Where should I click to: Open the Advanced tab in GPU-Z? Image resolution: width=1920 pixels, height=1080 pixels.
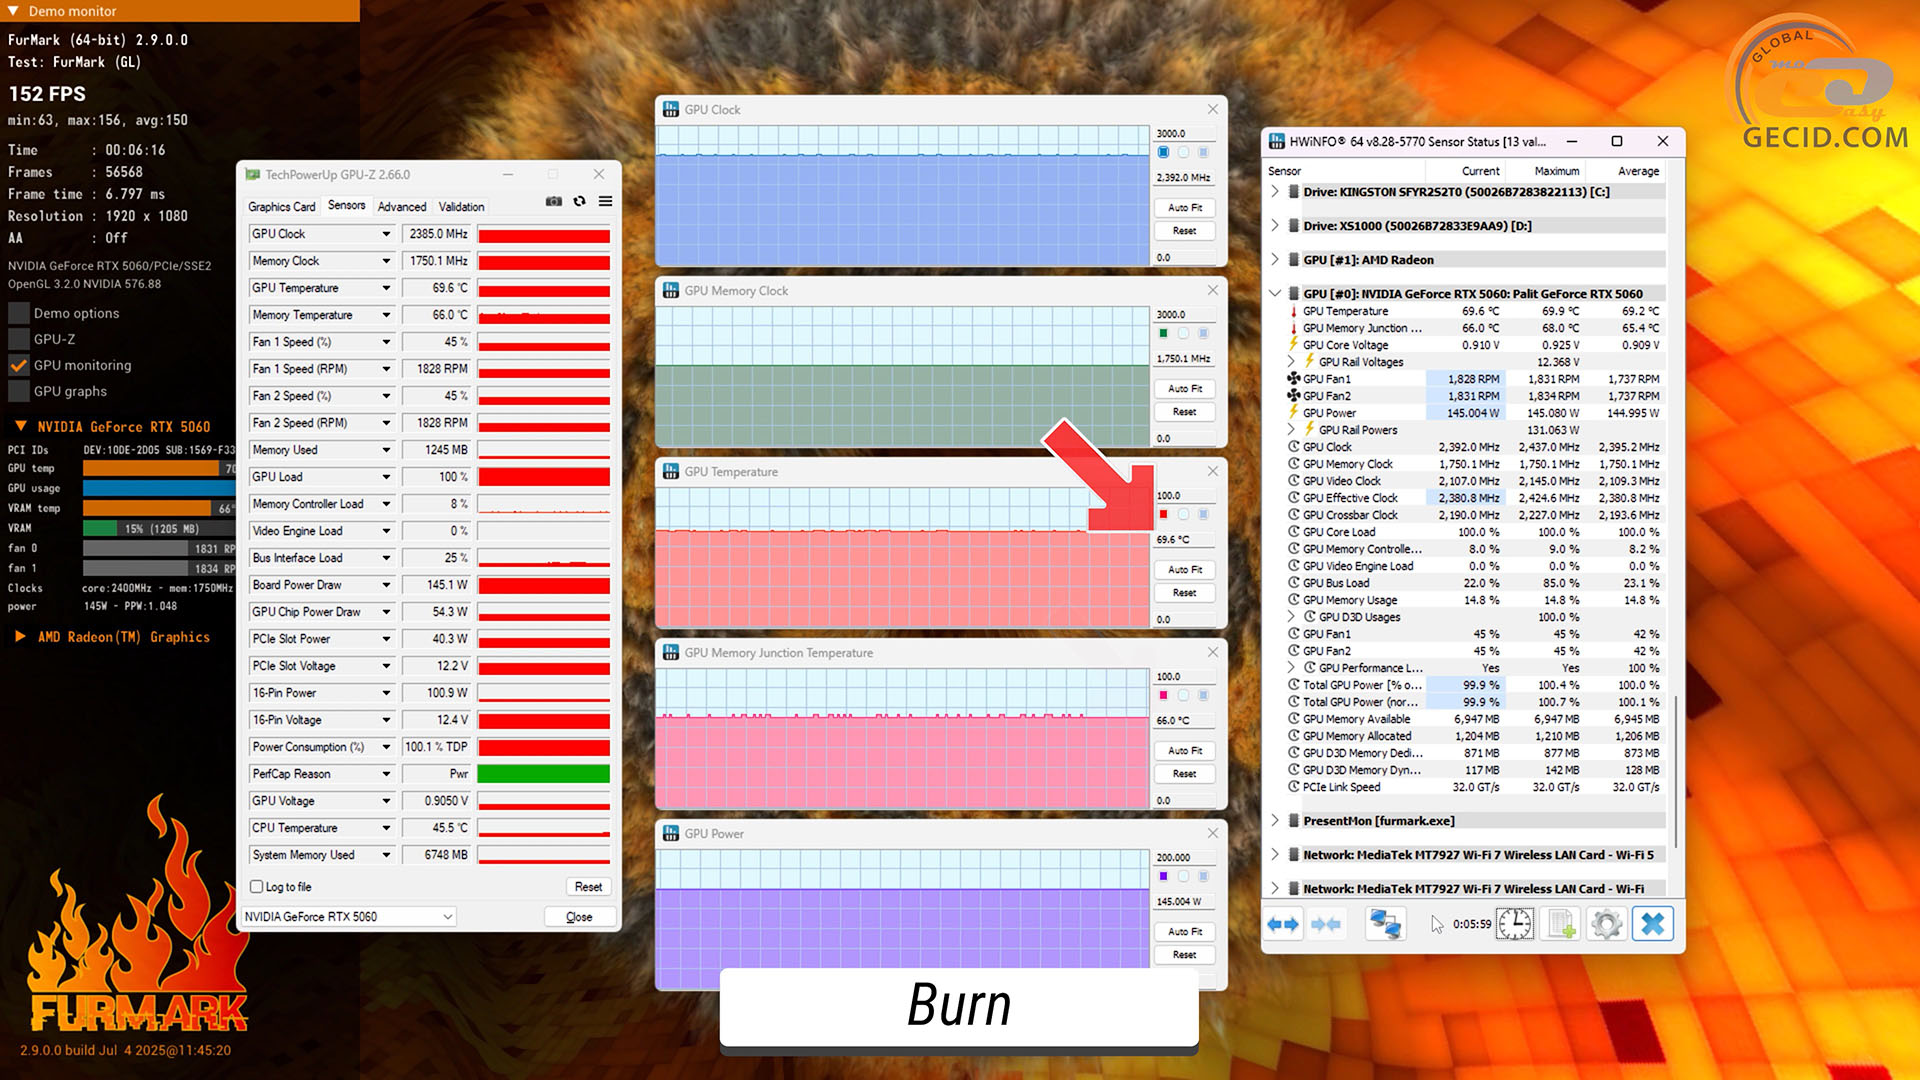[402, 206]
